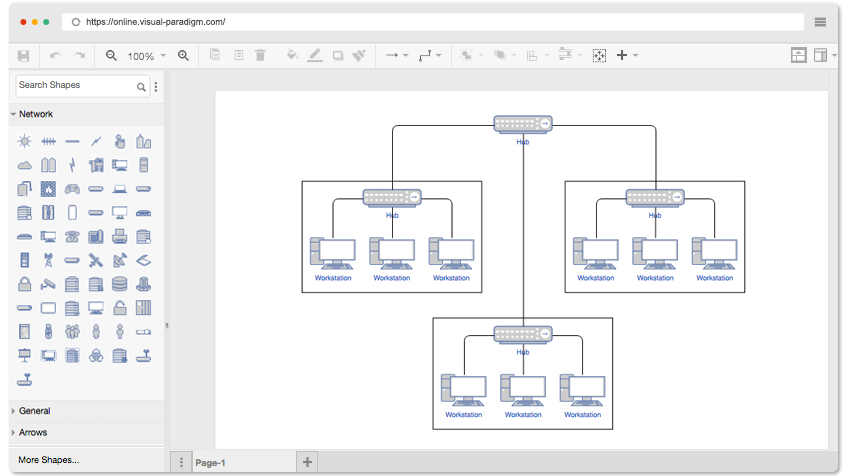
Task: Select the Cloud shape in palette
Action: pyautogui.click(x=24, y=166)
